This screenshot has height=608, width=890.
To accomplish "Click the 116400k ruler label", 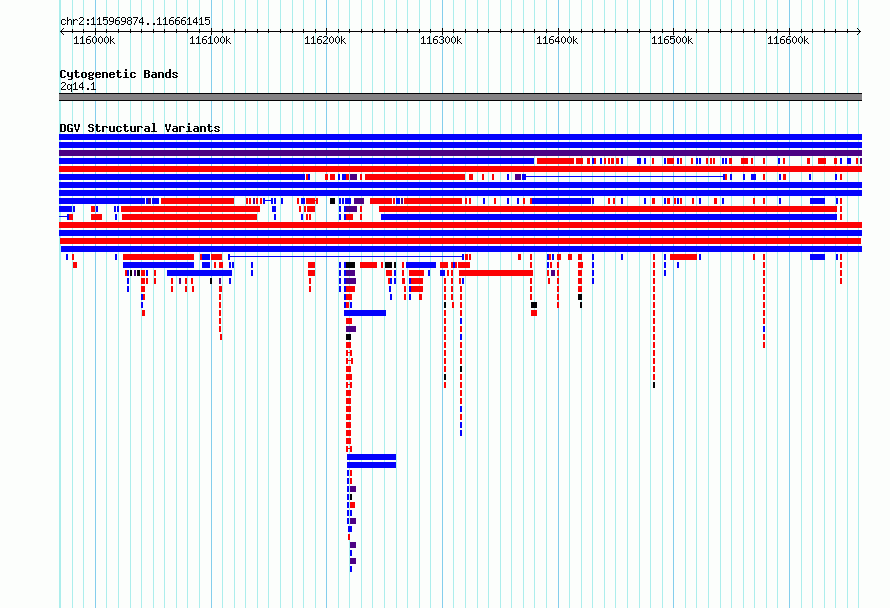I will pyautogui.click(x=557, y=40).
